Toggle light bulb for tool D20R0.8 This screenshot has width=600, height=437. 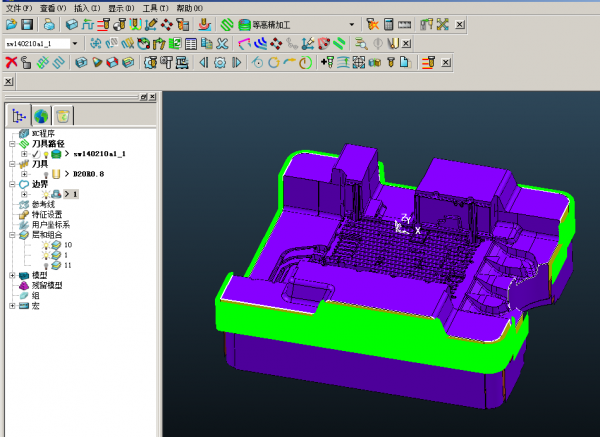pos(45,174)
